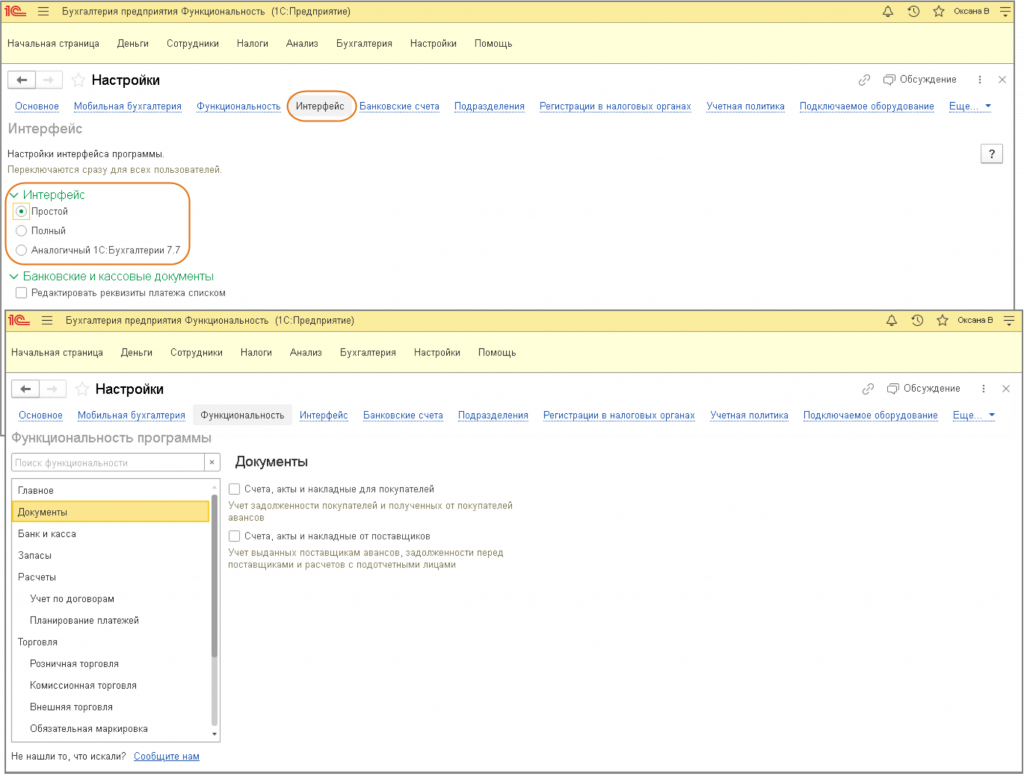This screenshot has width=1024, height=776.
Task: Collapse Банковские и кассовые документы section
Action: tap(14, 276)
